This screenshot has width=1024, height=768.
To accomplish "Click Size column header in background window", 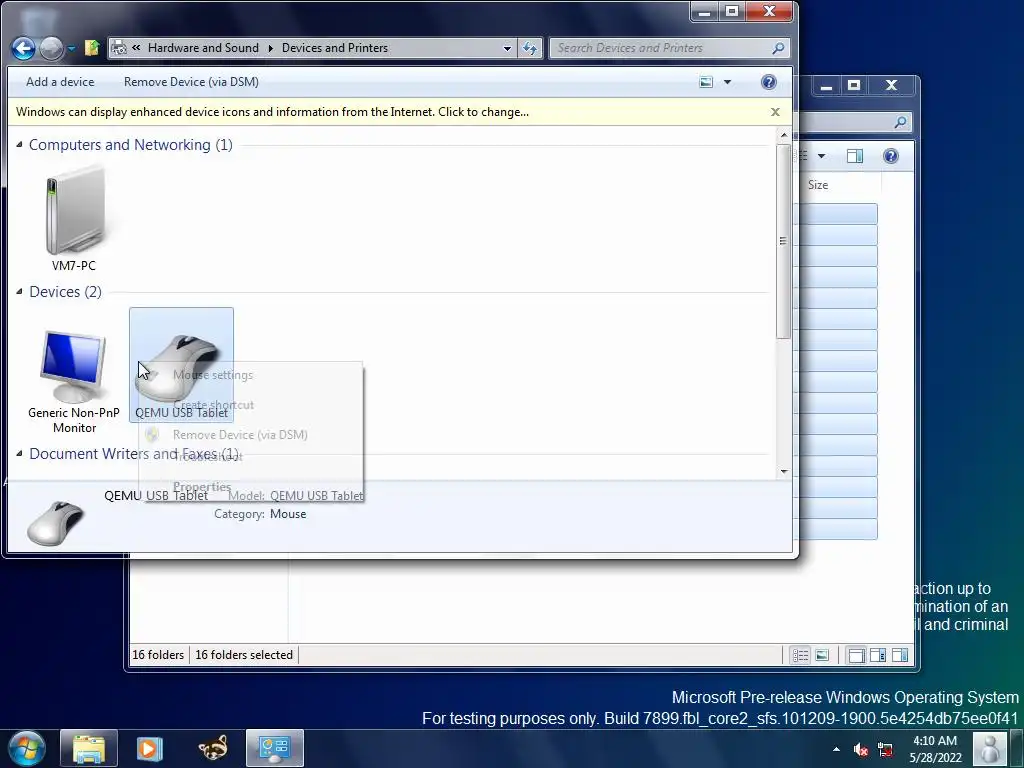I will [818, 185].
